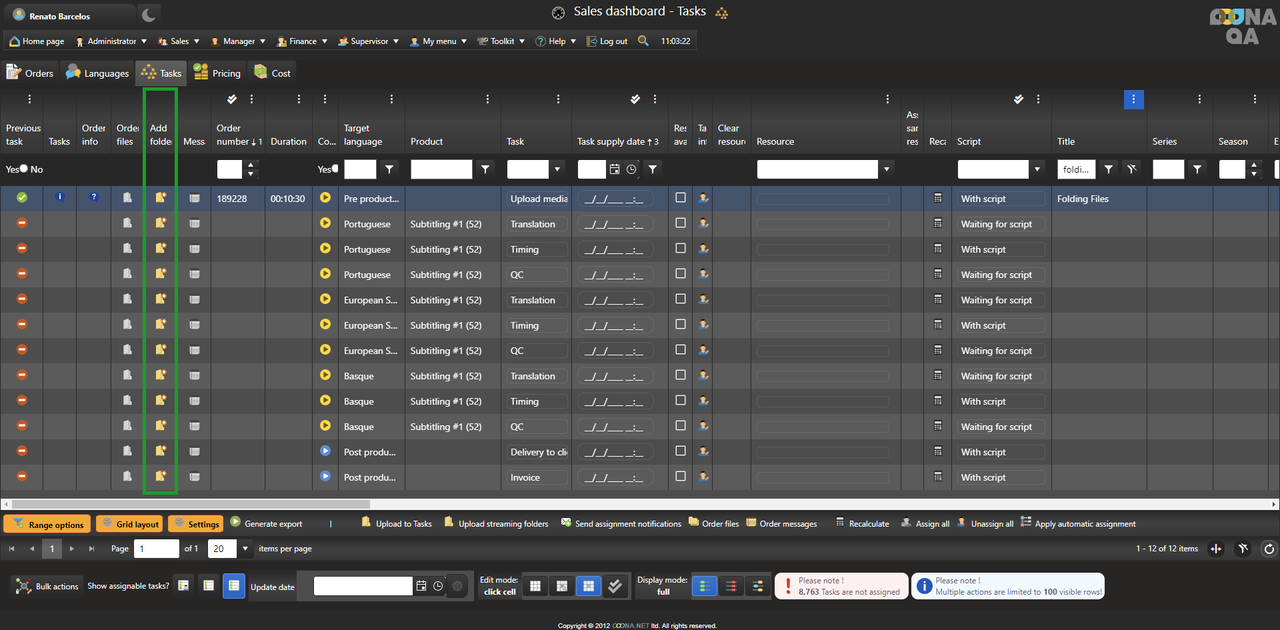Open the items per page dropdown
1280x630 pixels.
coord(245,549)
